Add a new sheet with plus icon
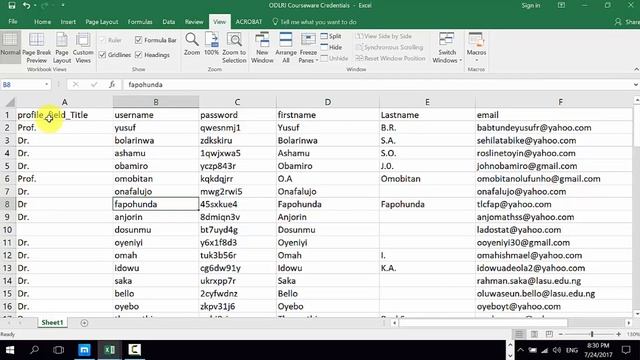 (84, 323)
